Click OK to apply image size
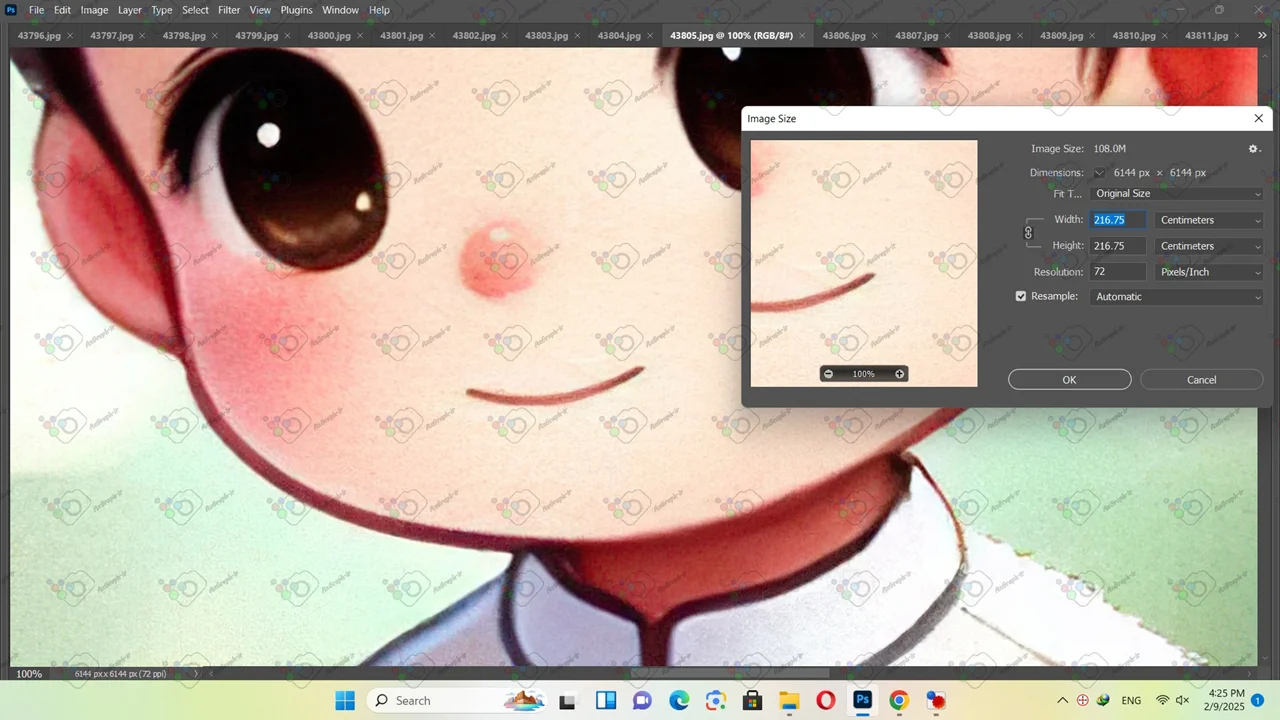This screenshot has width=1280, height=720. click(x=1069, y=380)
